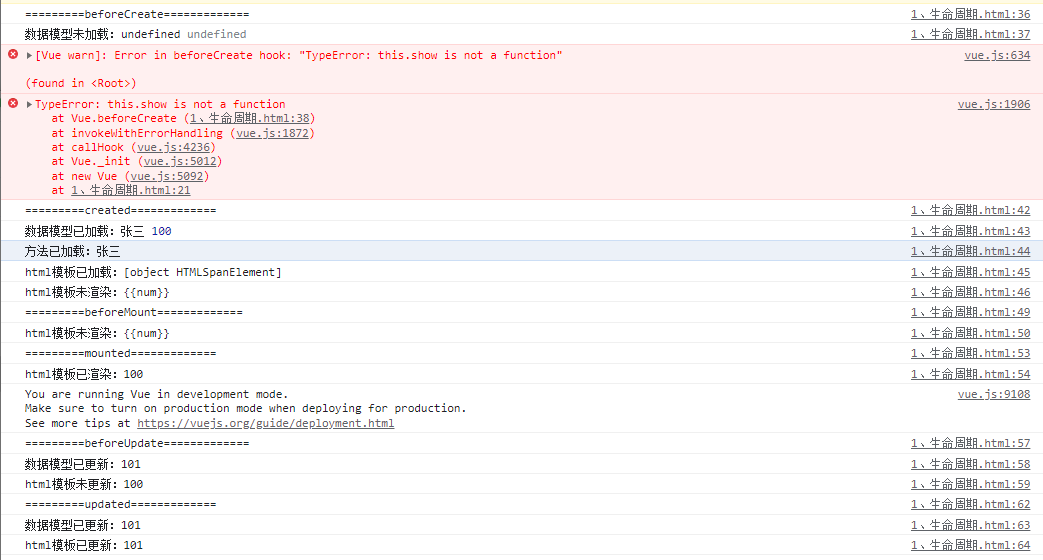
Task: Open source link 生命周期.html:44
Action: (x=970, y=251)
